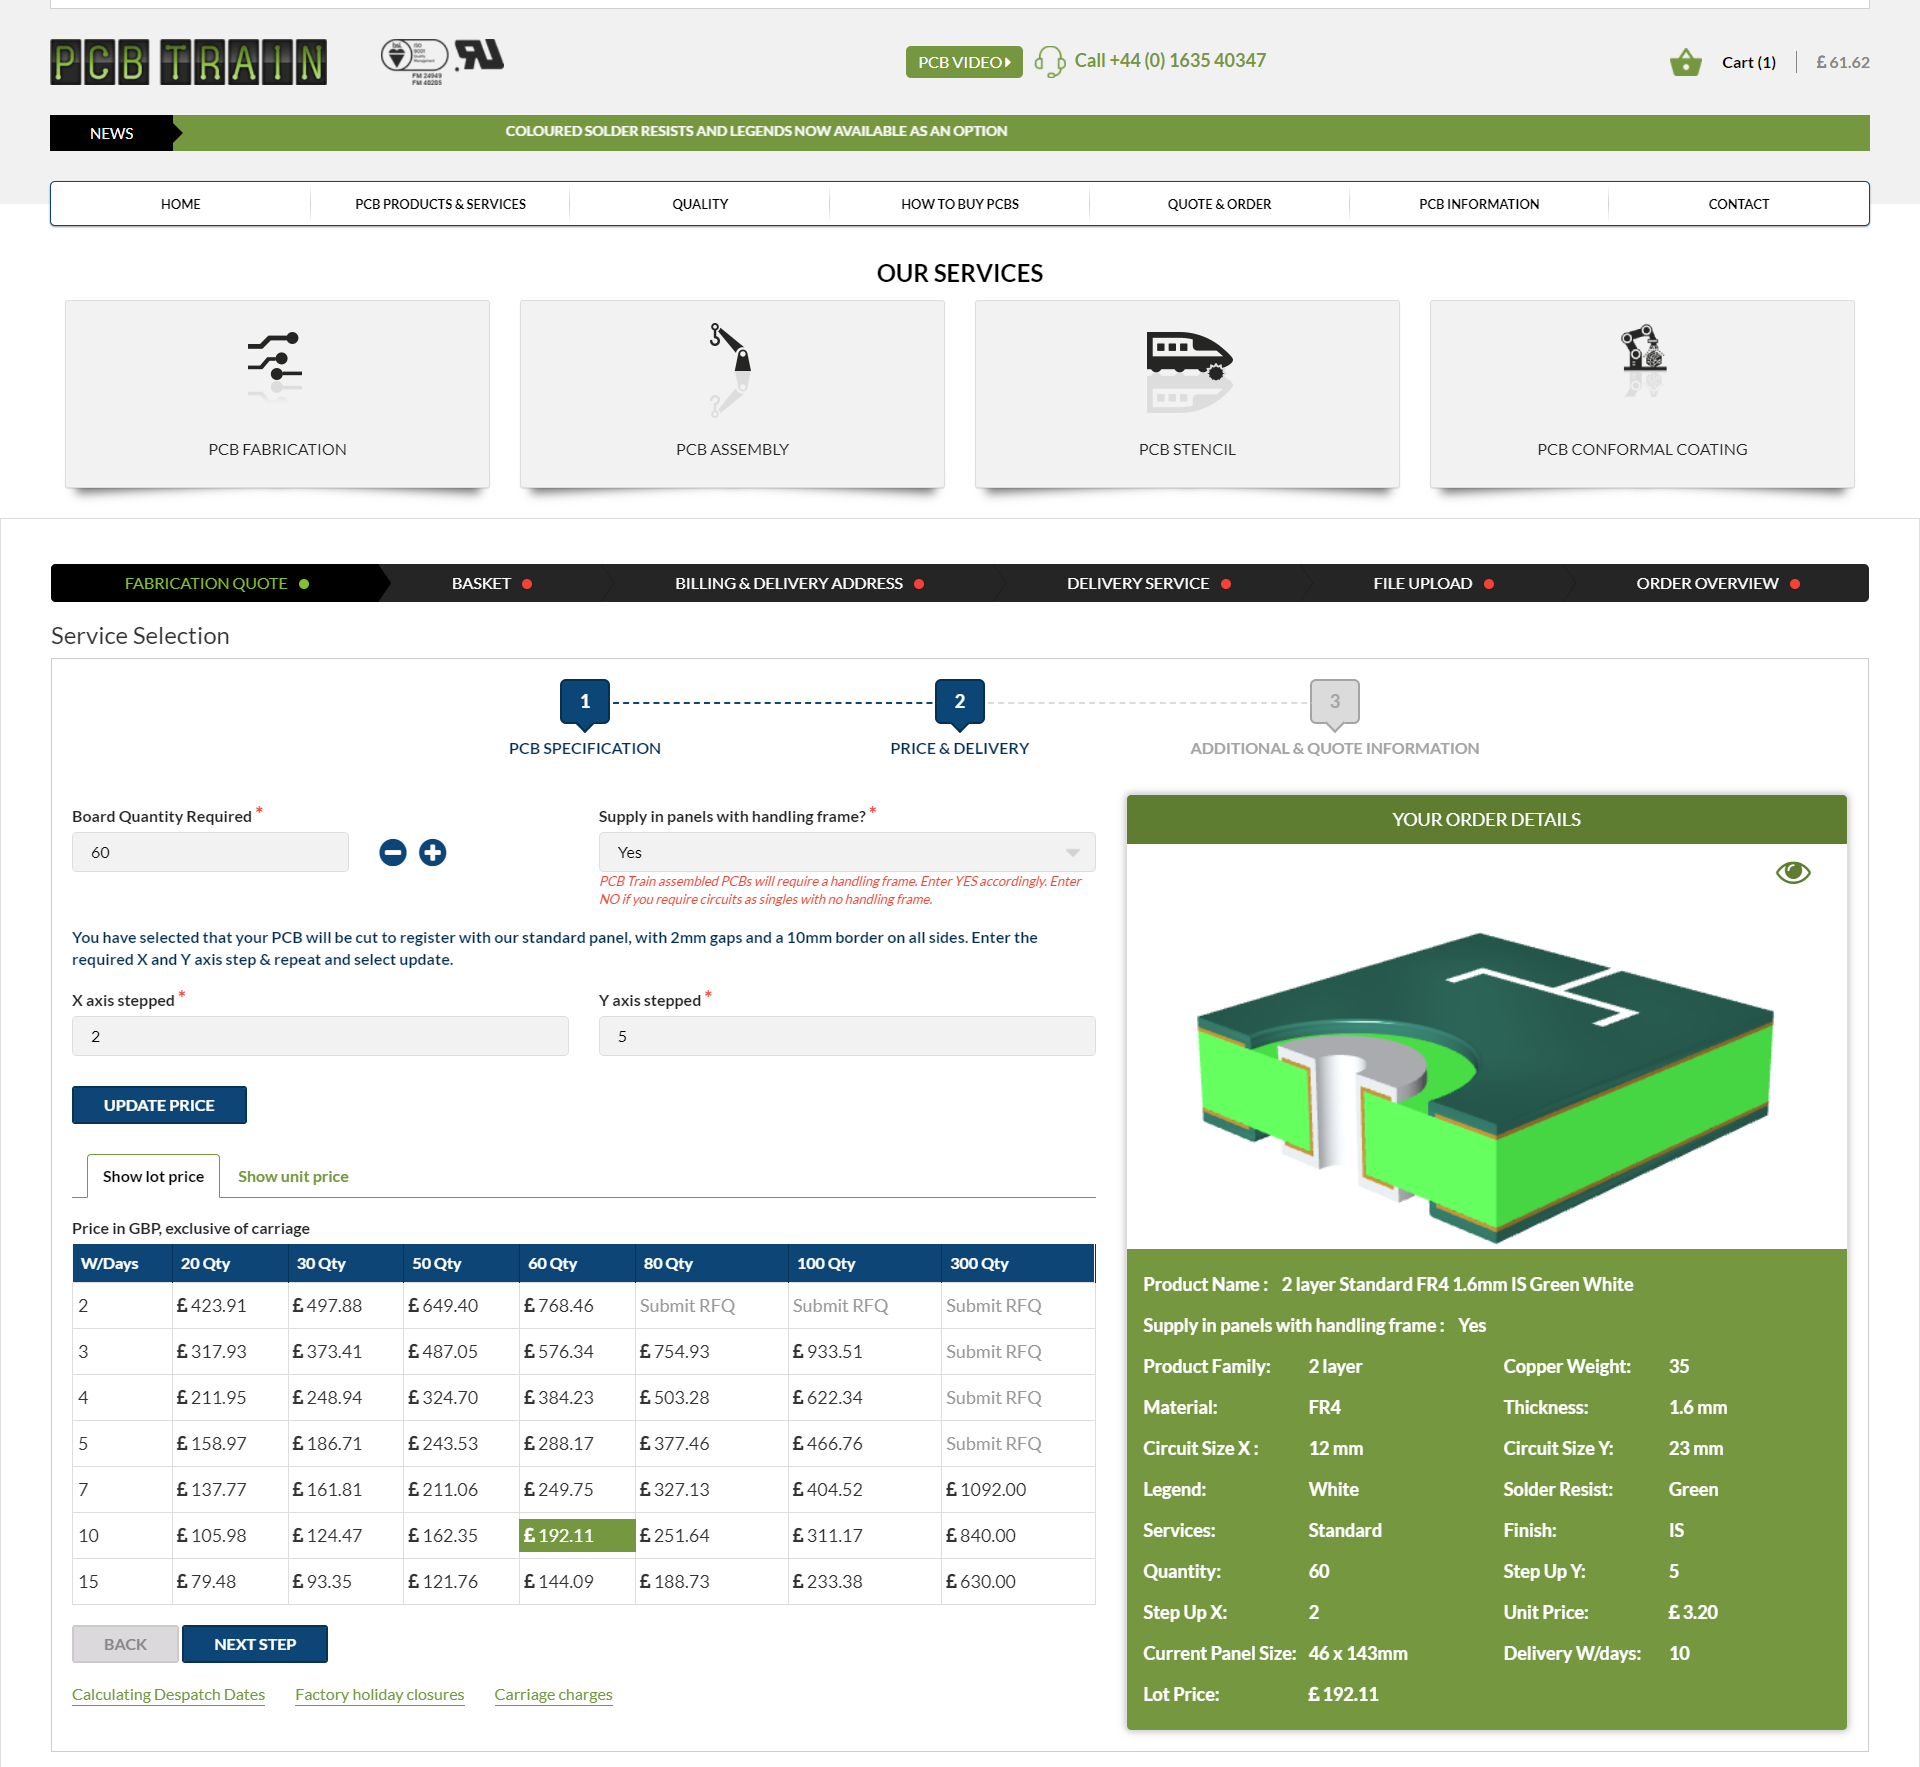Click the Back button
This screenshot has width=1920, height=1767.
[x=125, y=1644]
